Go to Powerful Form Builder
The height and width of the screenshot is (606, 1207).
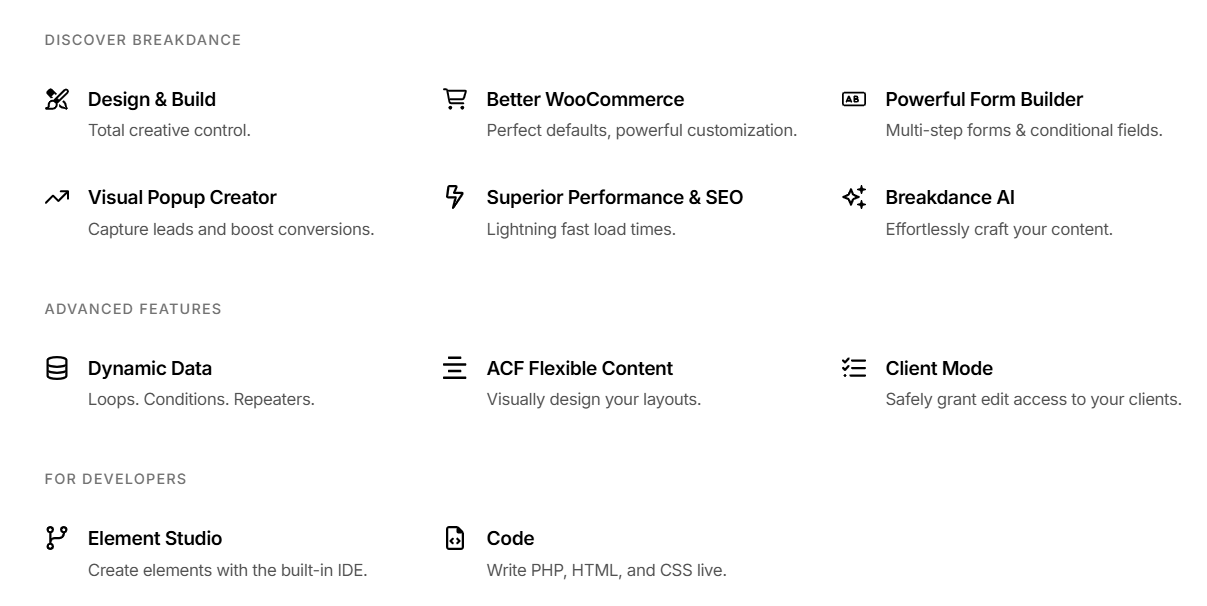tap(984, 99)
